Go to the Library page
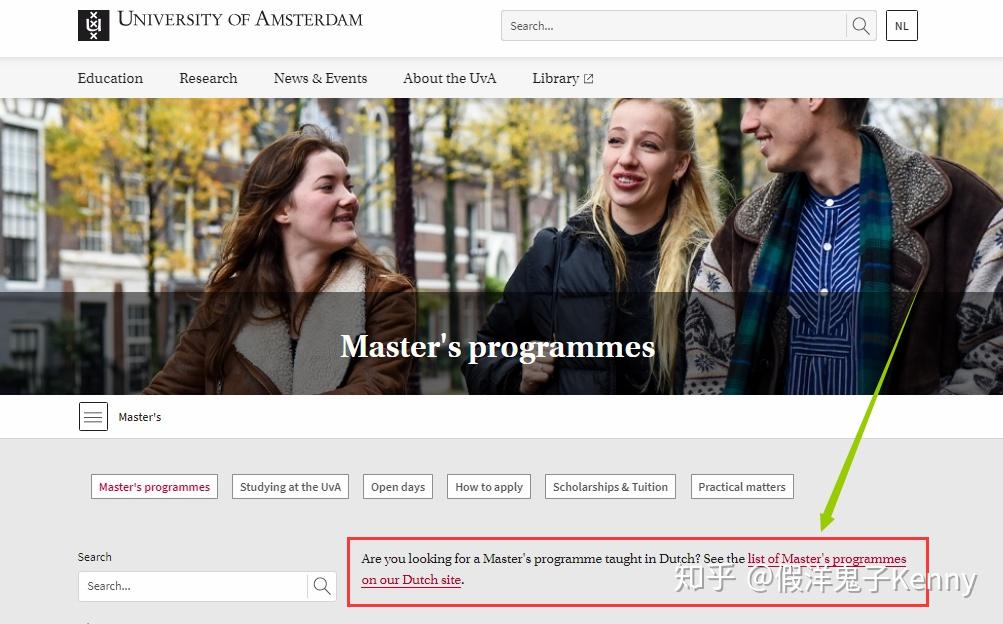Screen dimensions: 1003x624 point(555,78)
